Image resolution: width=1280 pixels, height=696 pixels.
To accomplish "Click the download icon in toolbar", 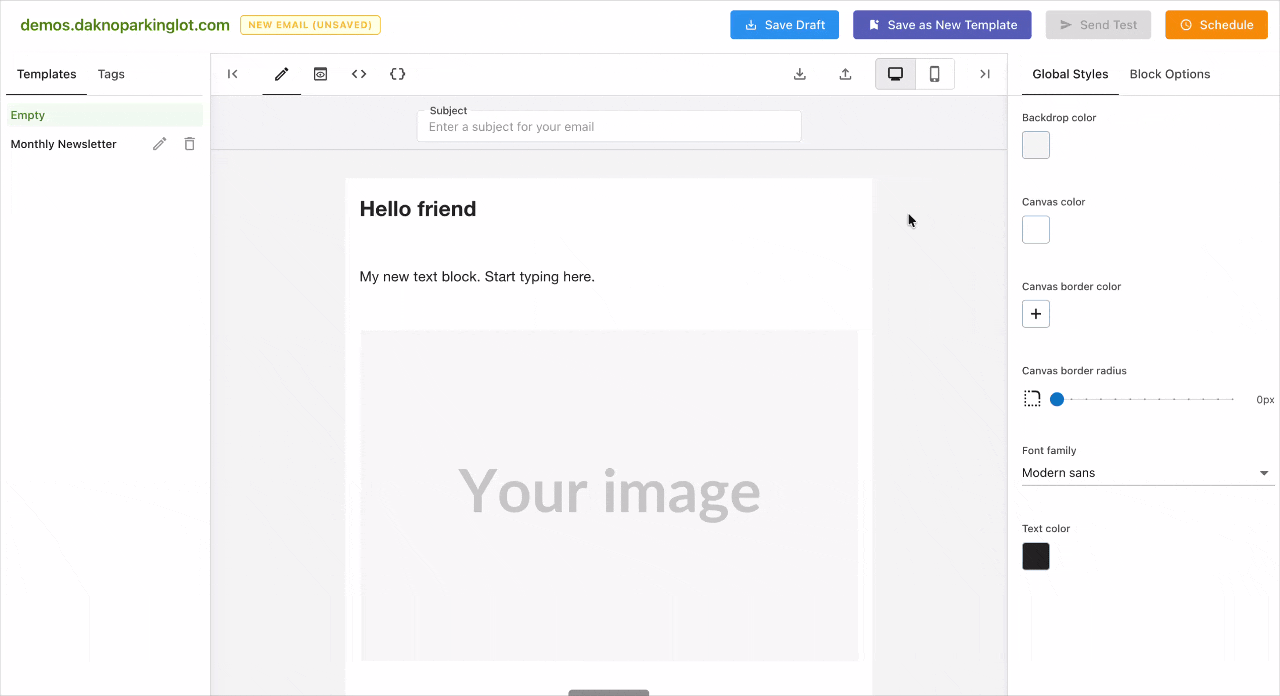I will point(800,74).
